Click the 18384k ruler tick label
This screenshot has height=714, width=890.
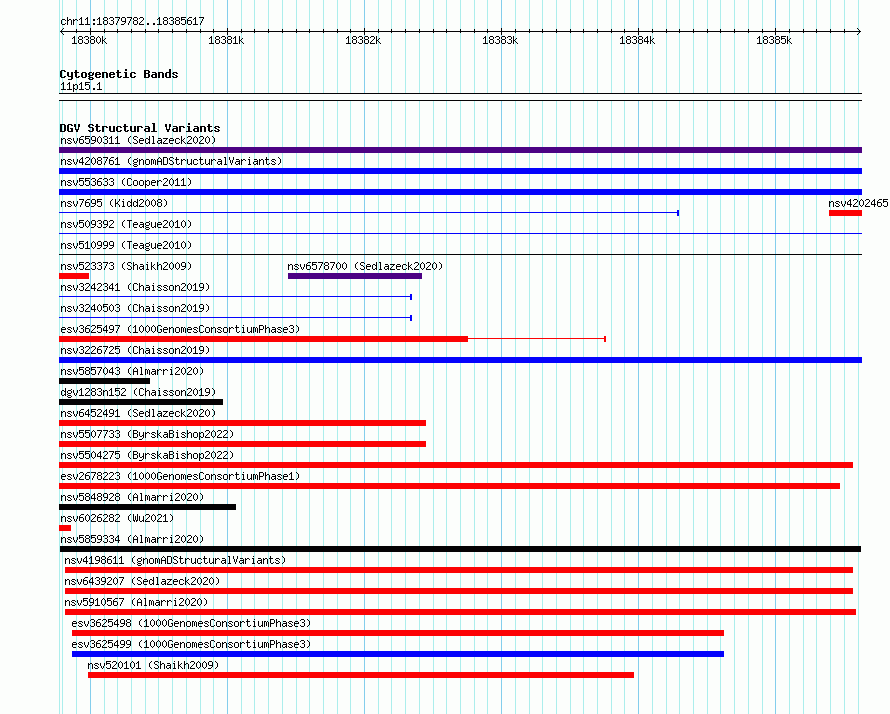click(x=637, y=40)
